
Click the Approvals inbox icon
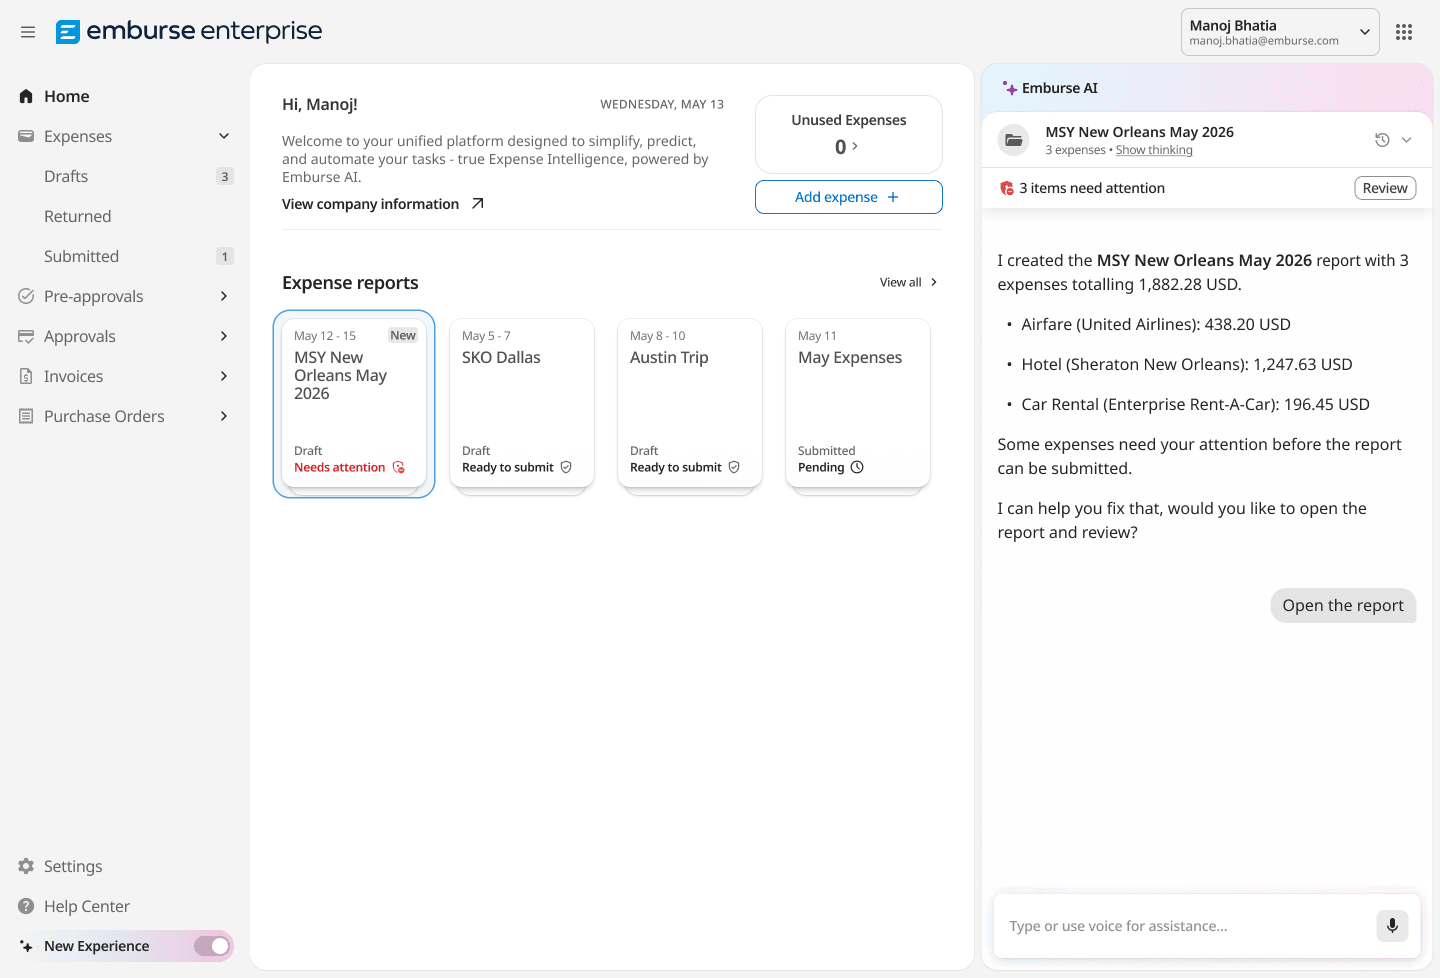pyautogui.click(x=26, y=336)
